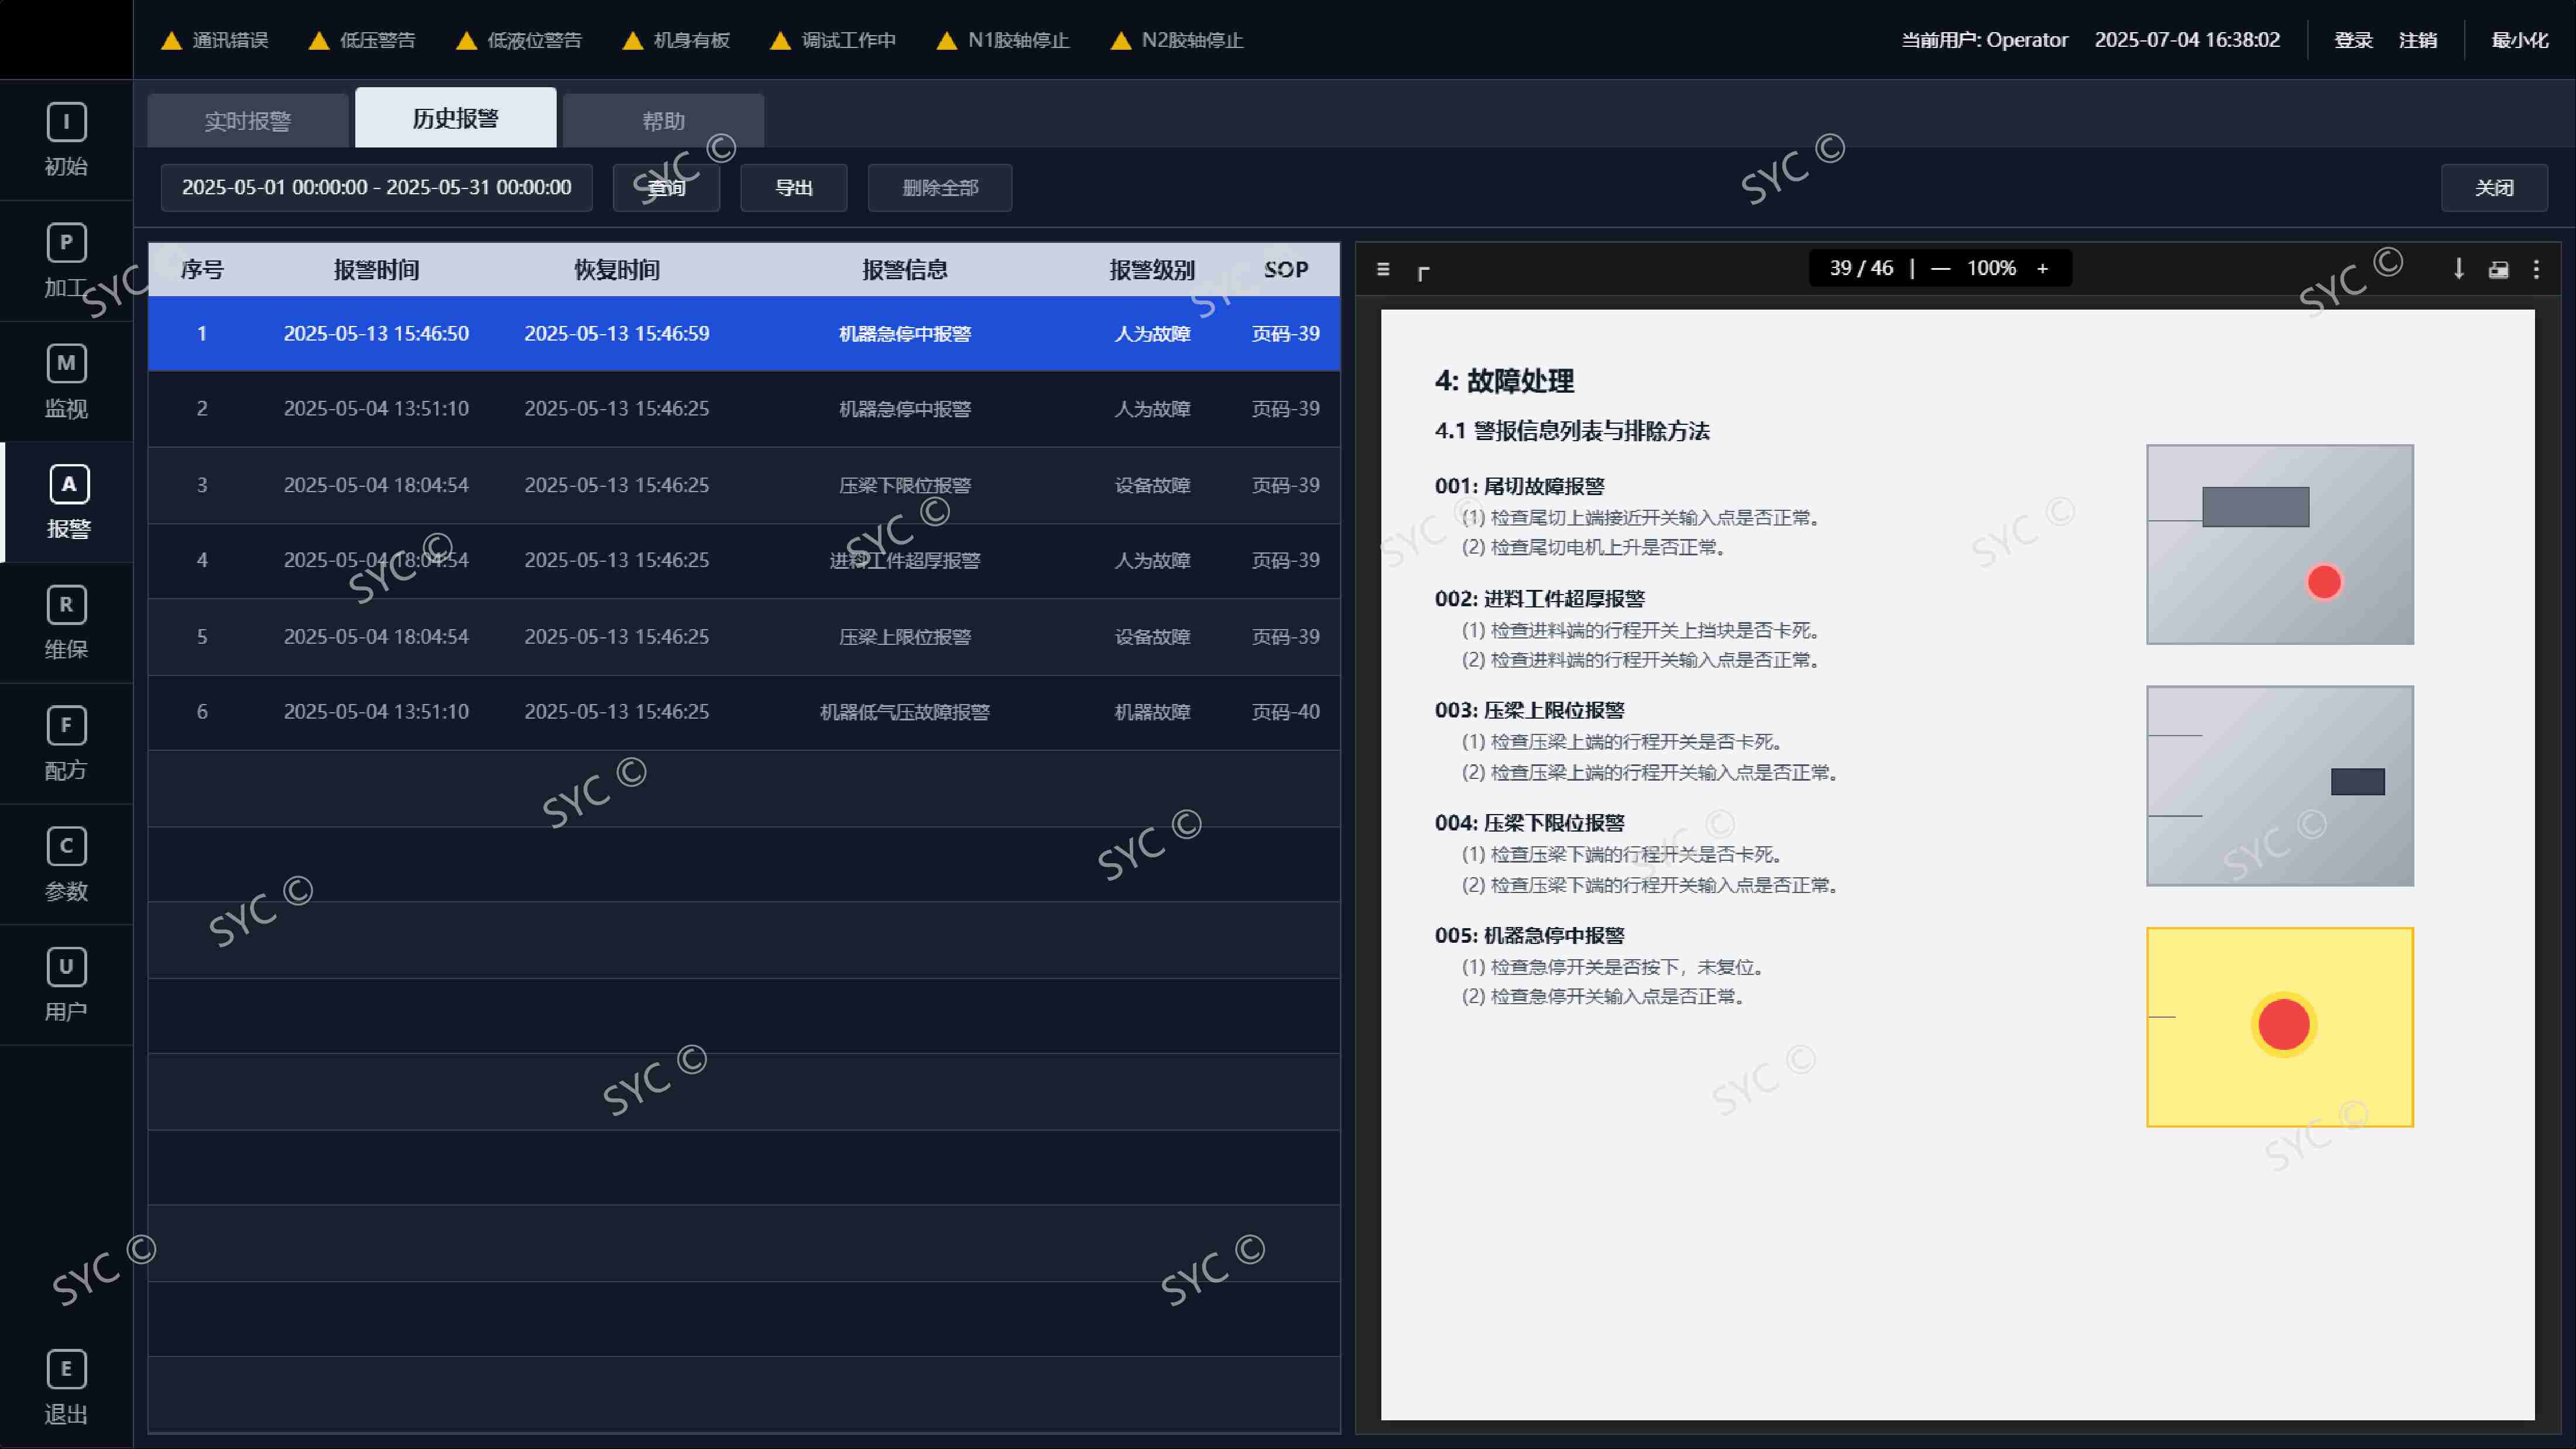Click the 维保 maintenance icon
The image size is (2576, 1449).
coord(66,605)
